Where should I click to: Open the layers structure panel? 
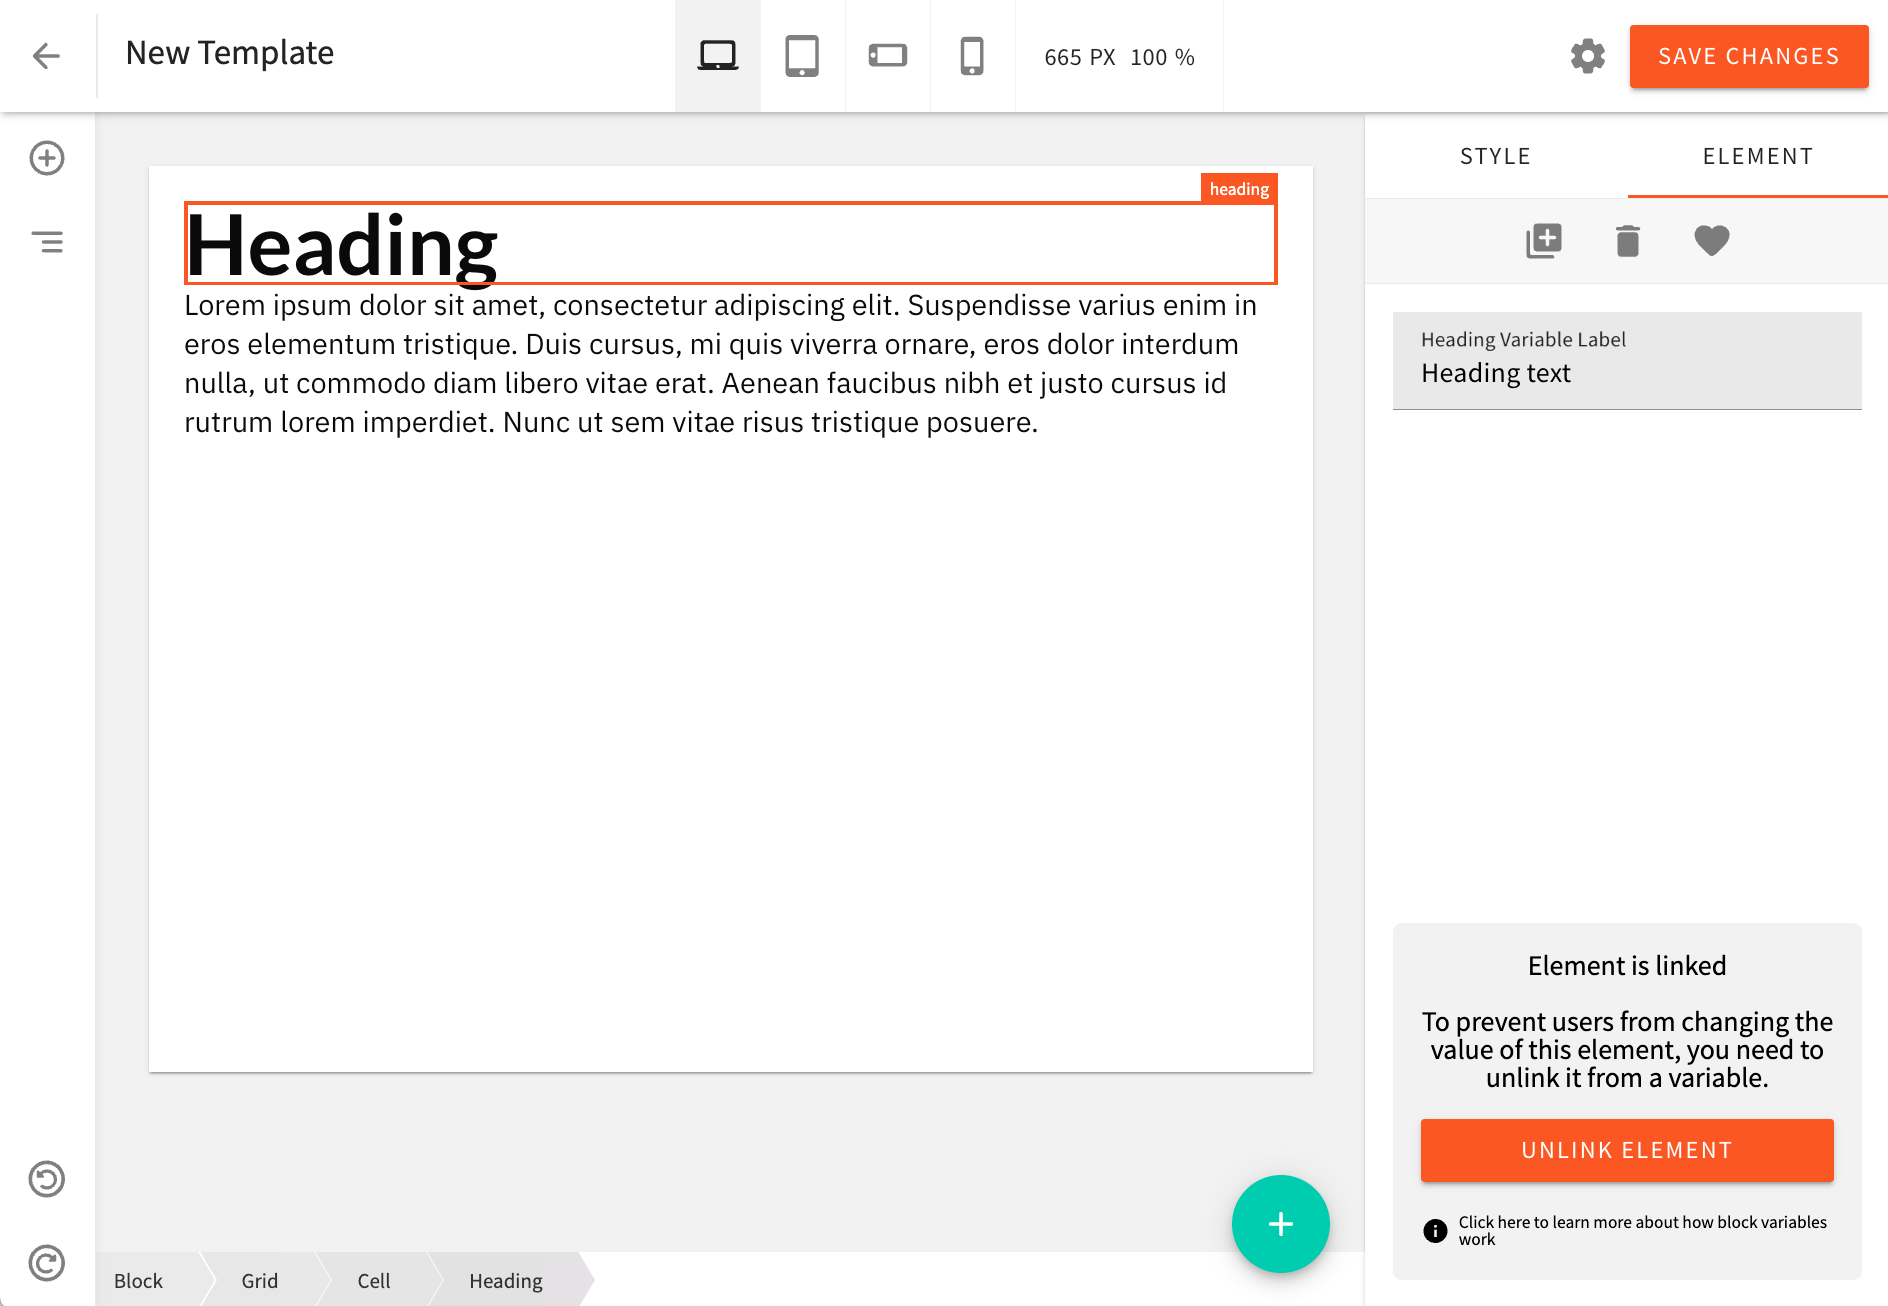click(x=47, y=241)
